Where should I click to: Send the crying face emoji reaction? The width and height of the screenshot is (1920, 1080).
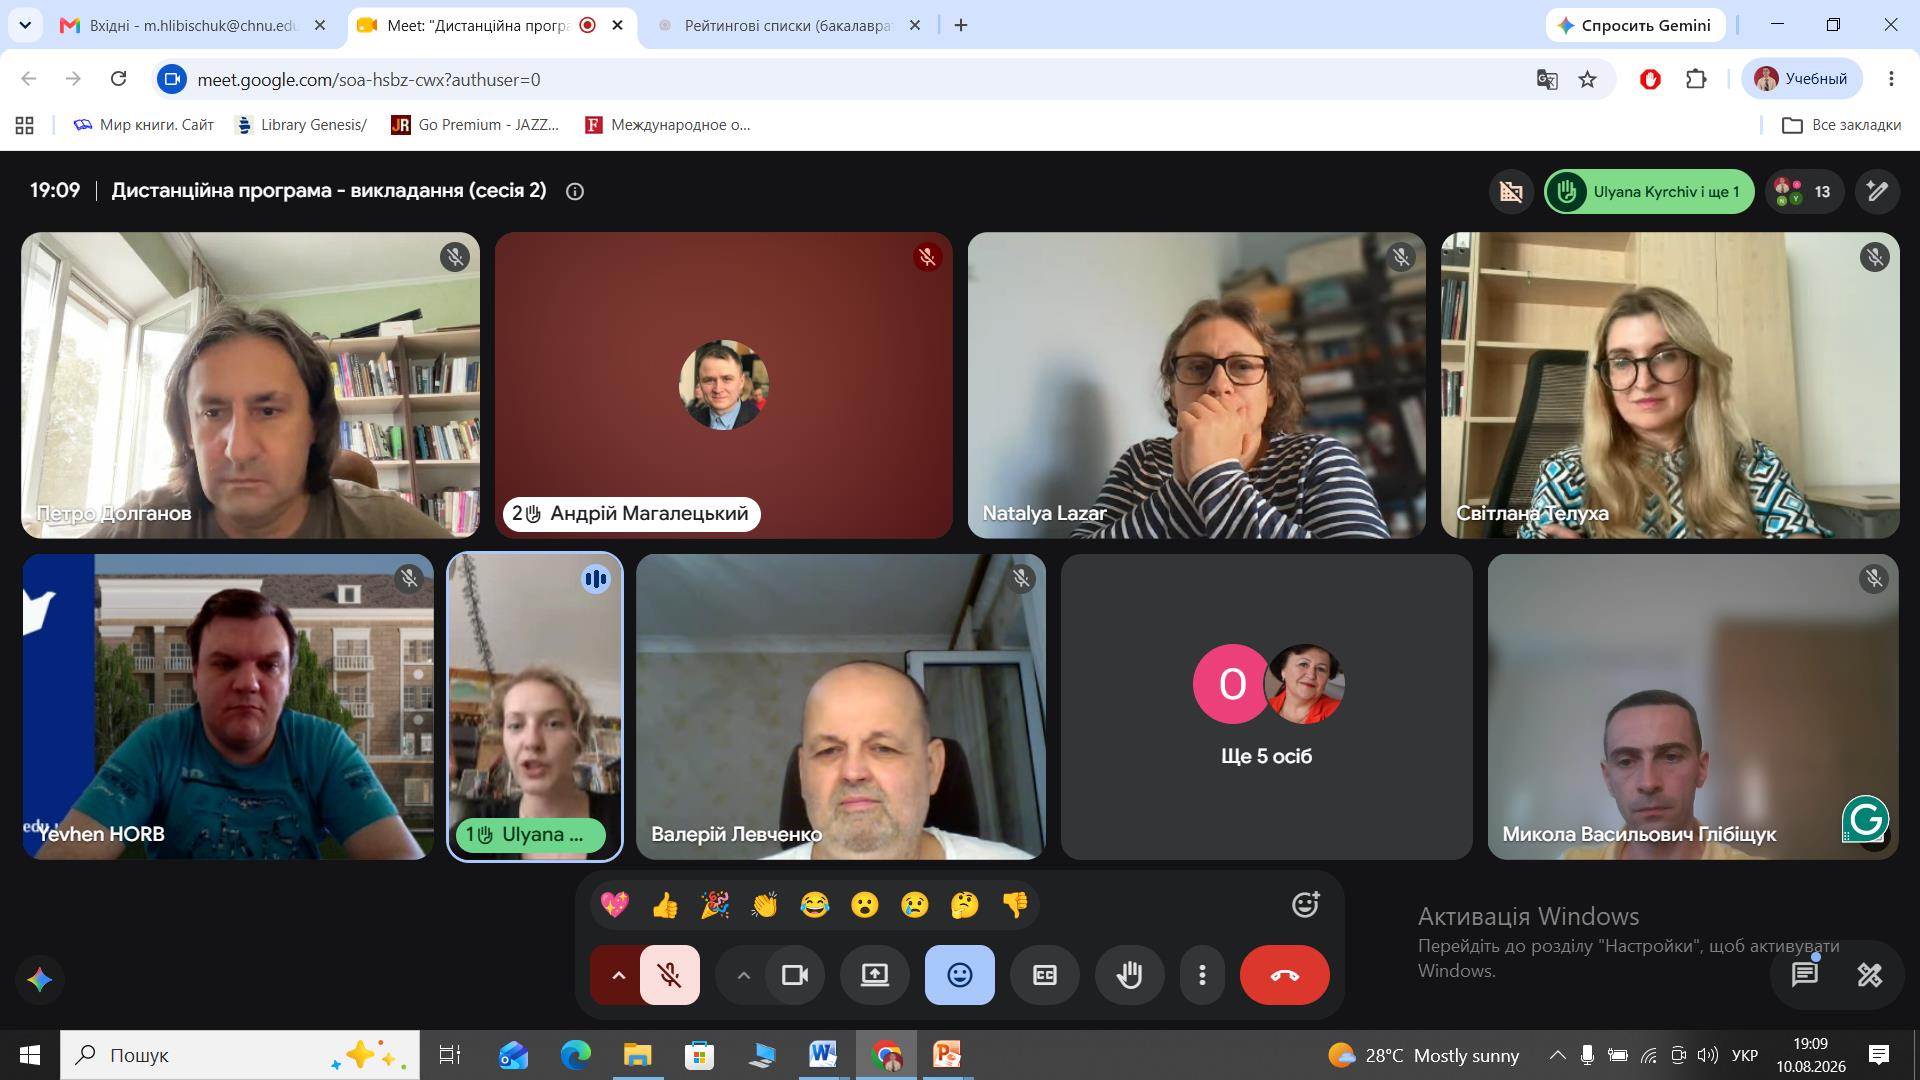[915, 905]
